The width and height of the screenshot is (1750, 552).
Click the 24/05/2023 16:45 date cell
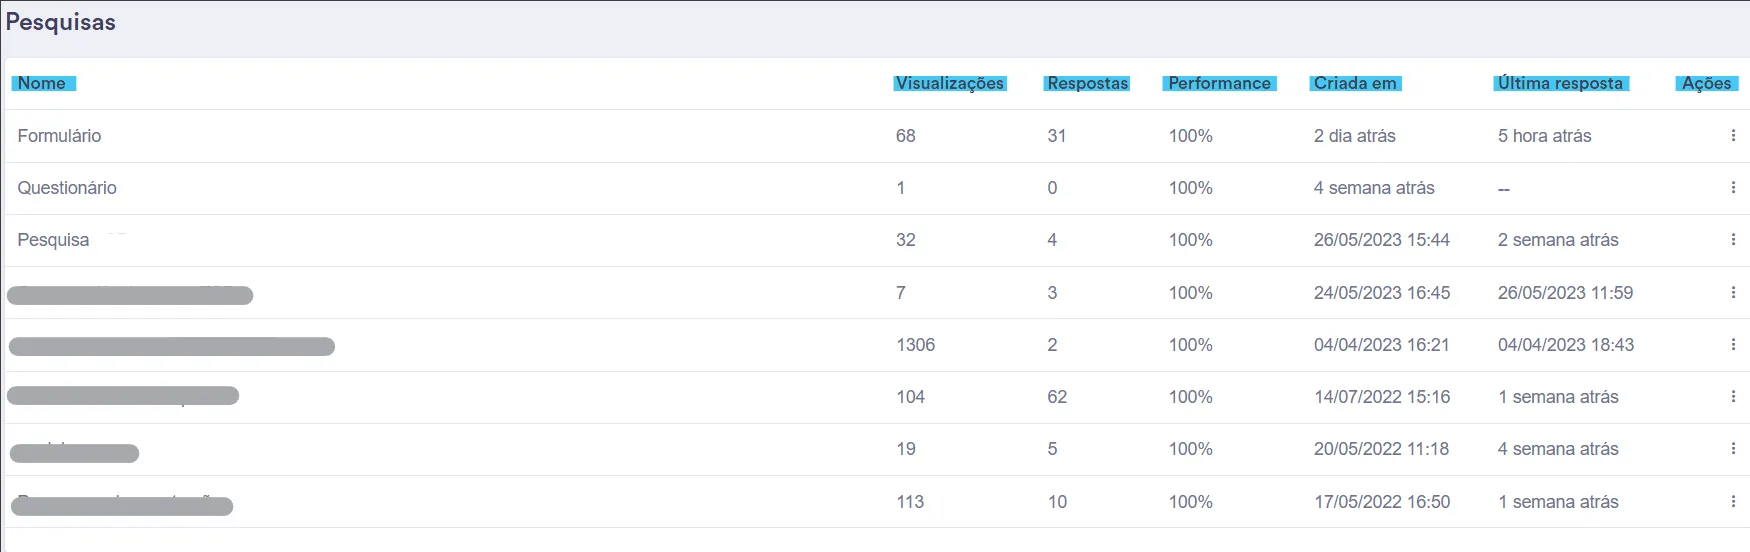1382,293
